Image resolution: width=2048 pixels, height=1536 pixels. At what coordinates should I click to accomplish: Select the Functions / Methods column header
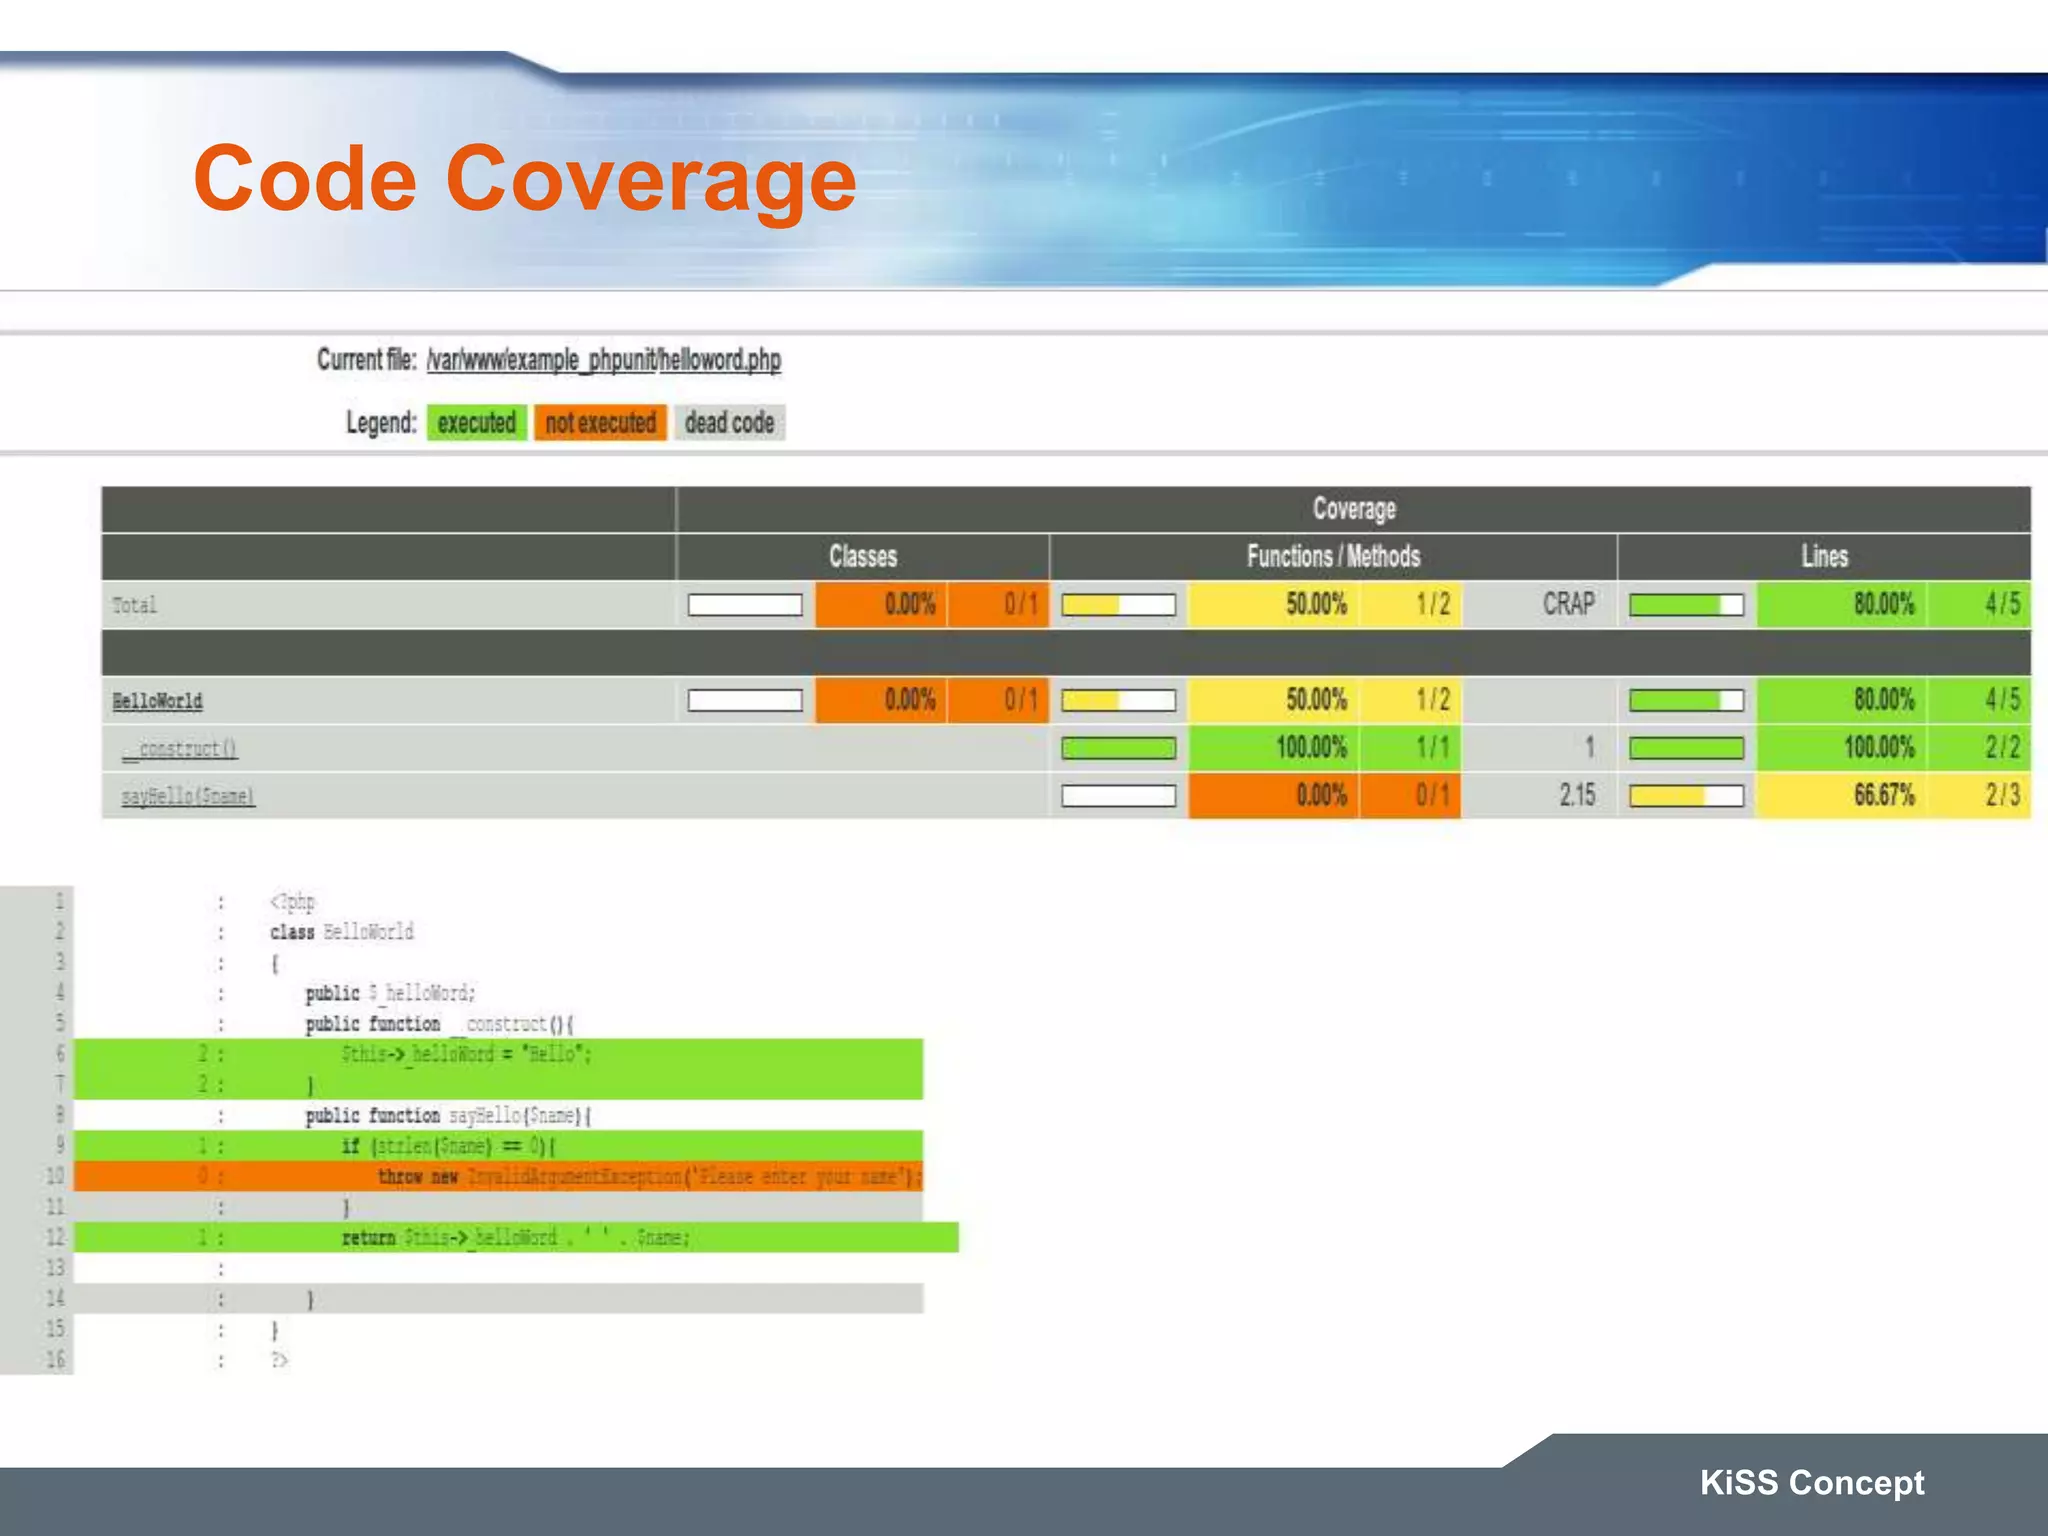pyautogui.click(x=1332, y=557)
